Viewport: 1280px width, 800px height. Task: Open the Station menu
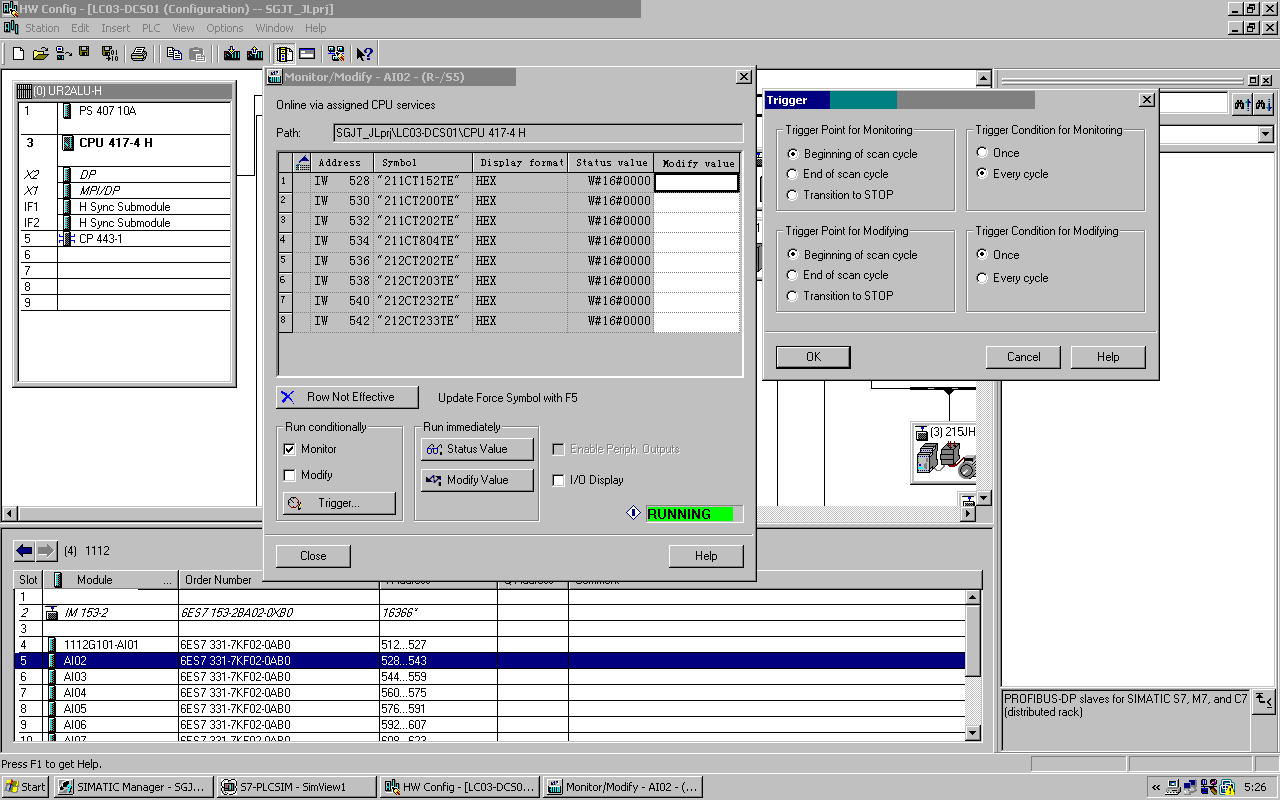click(42, 28)
